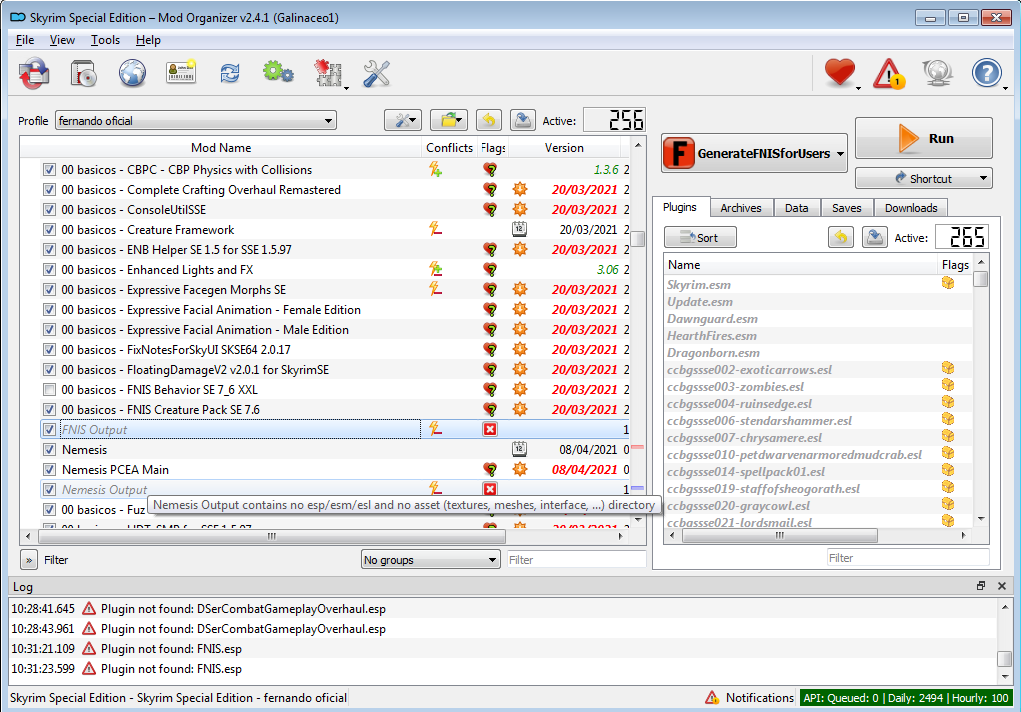
Task: Click flag icon on Skyrim.esm plugin
Action: [948, 283]
